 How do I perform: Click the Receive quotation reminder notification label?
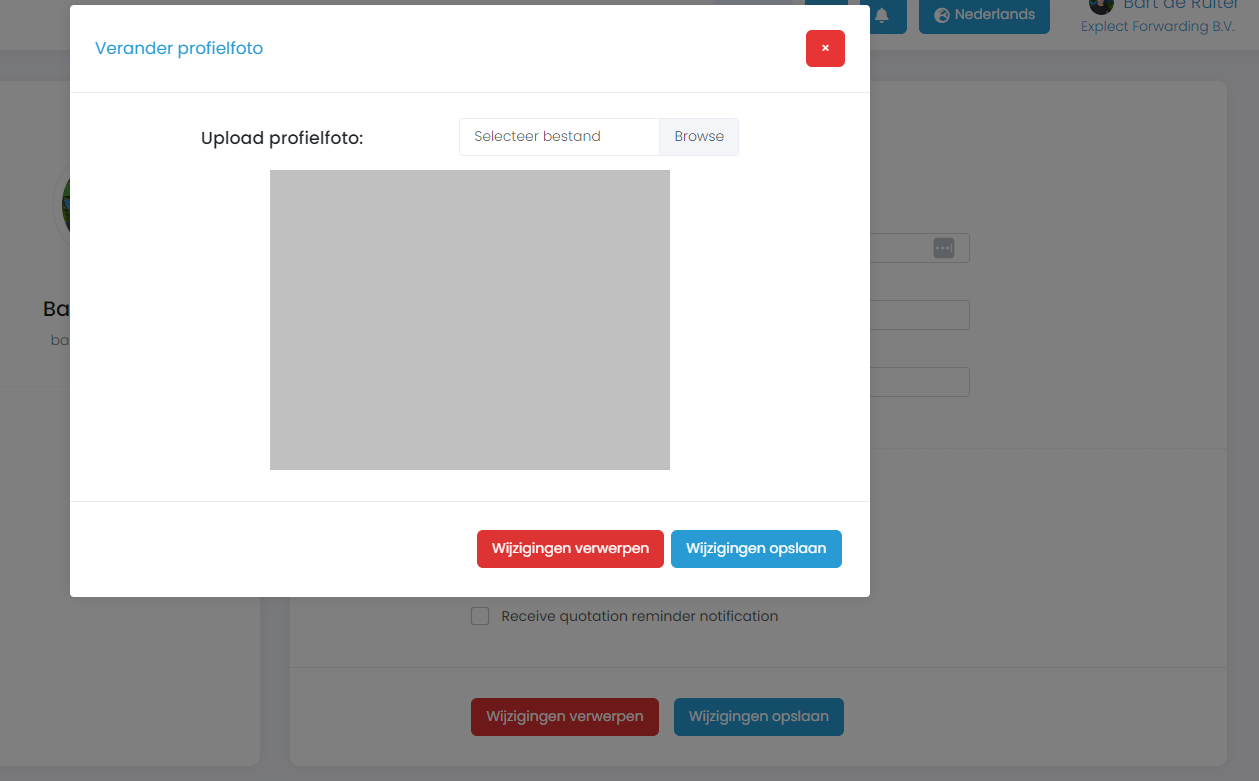(639, 616)
